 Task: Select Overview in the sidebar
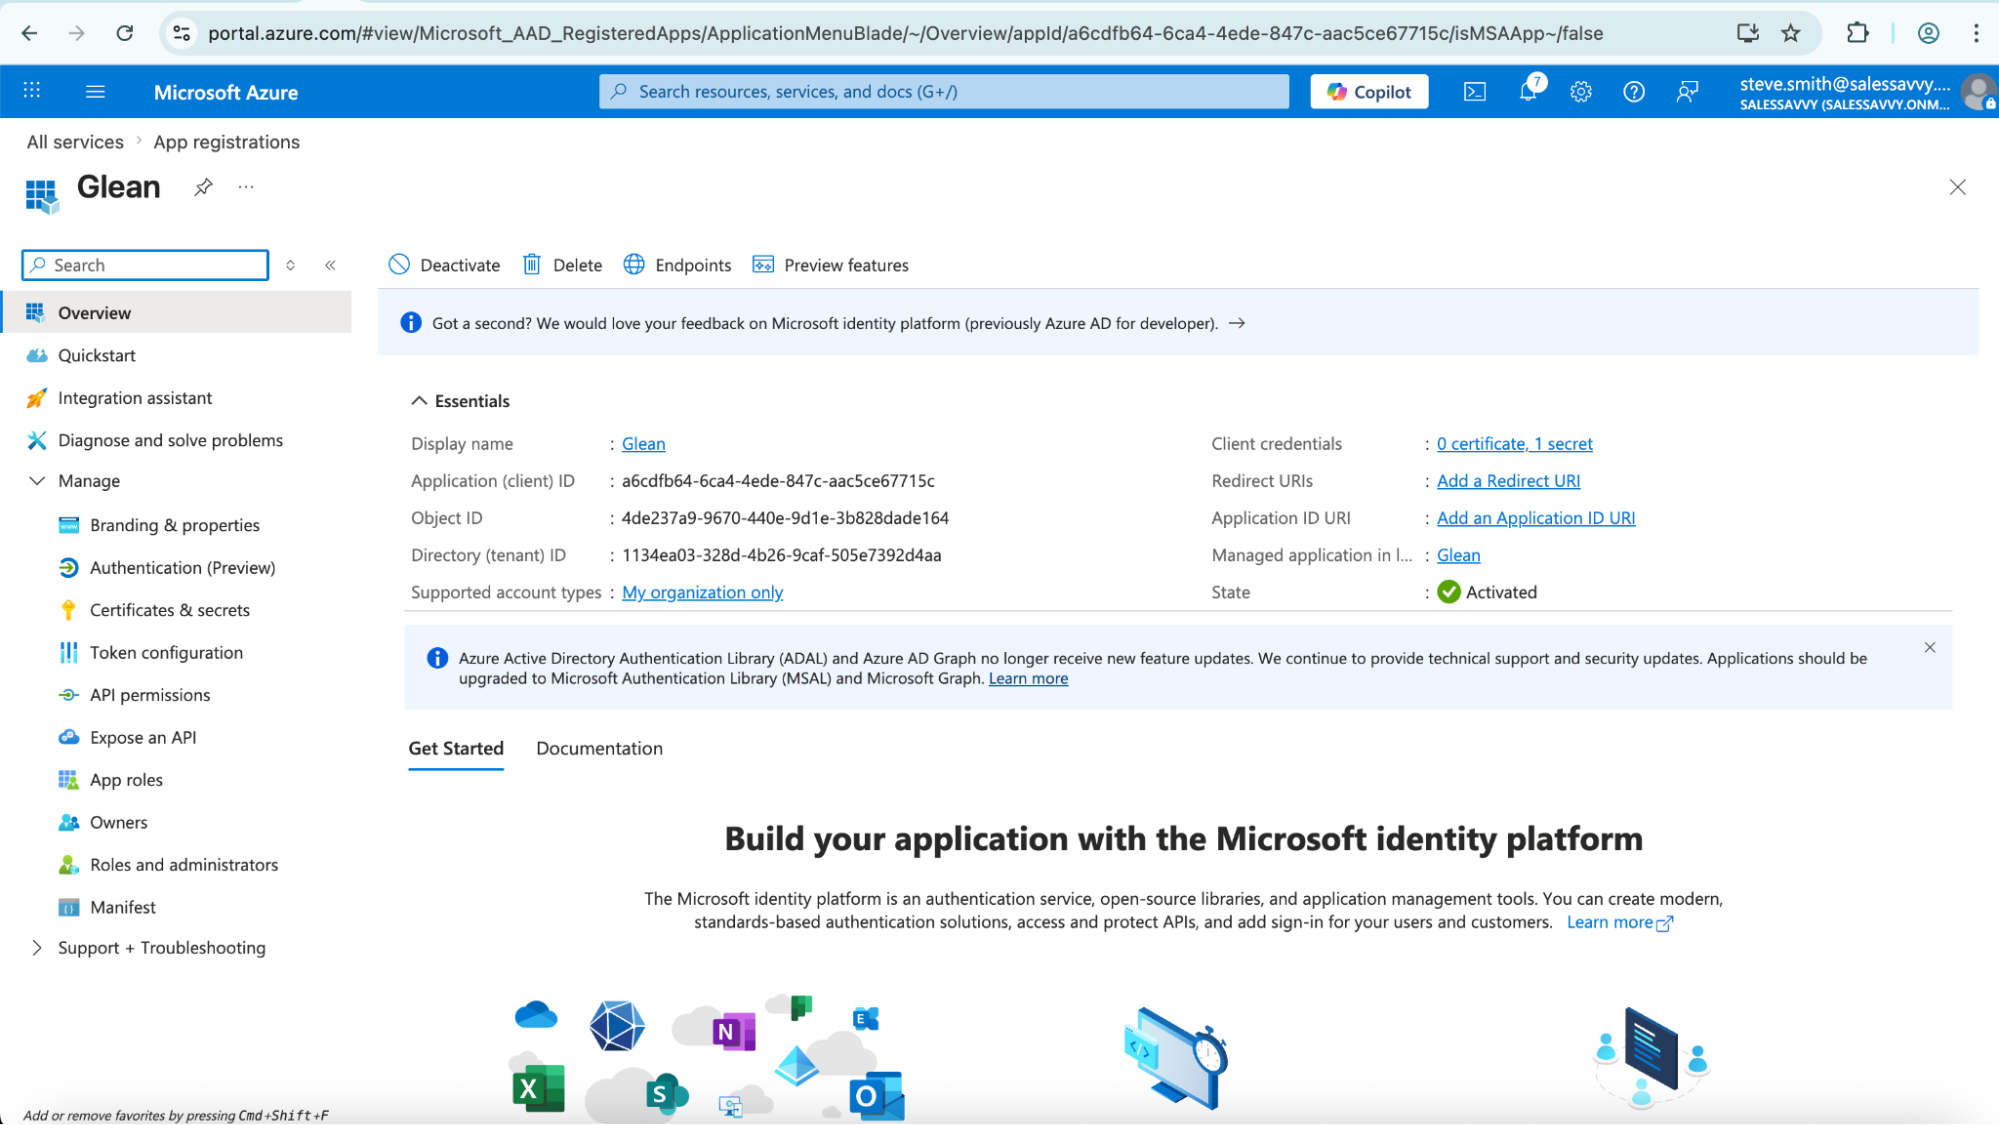click(x=176, y=312)
